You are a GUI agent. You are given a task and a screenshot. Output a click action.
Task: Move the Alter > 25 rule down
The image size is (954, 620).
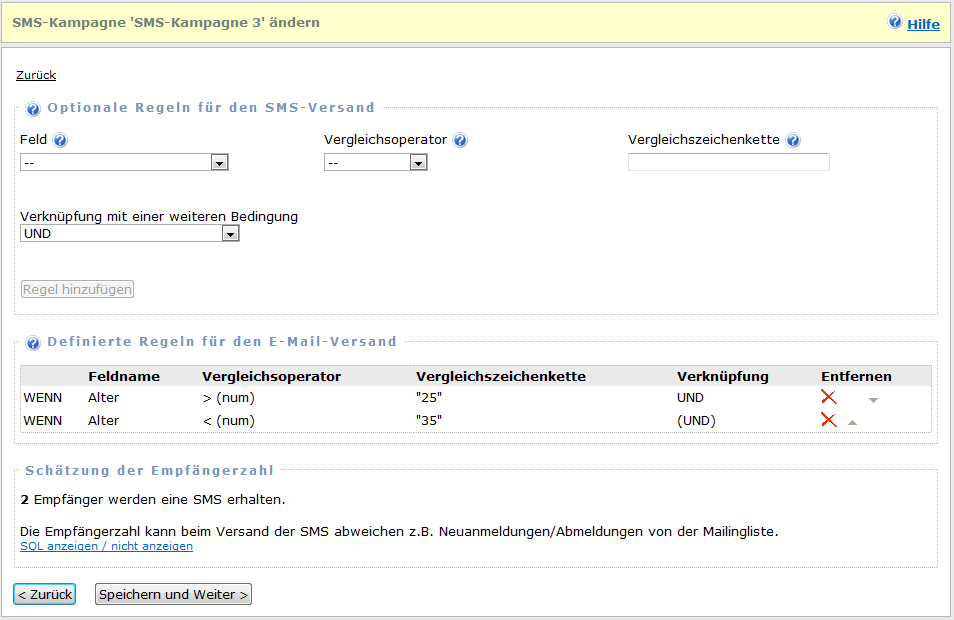873,400
